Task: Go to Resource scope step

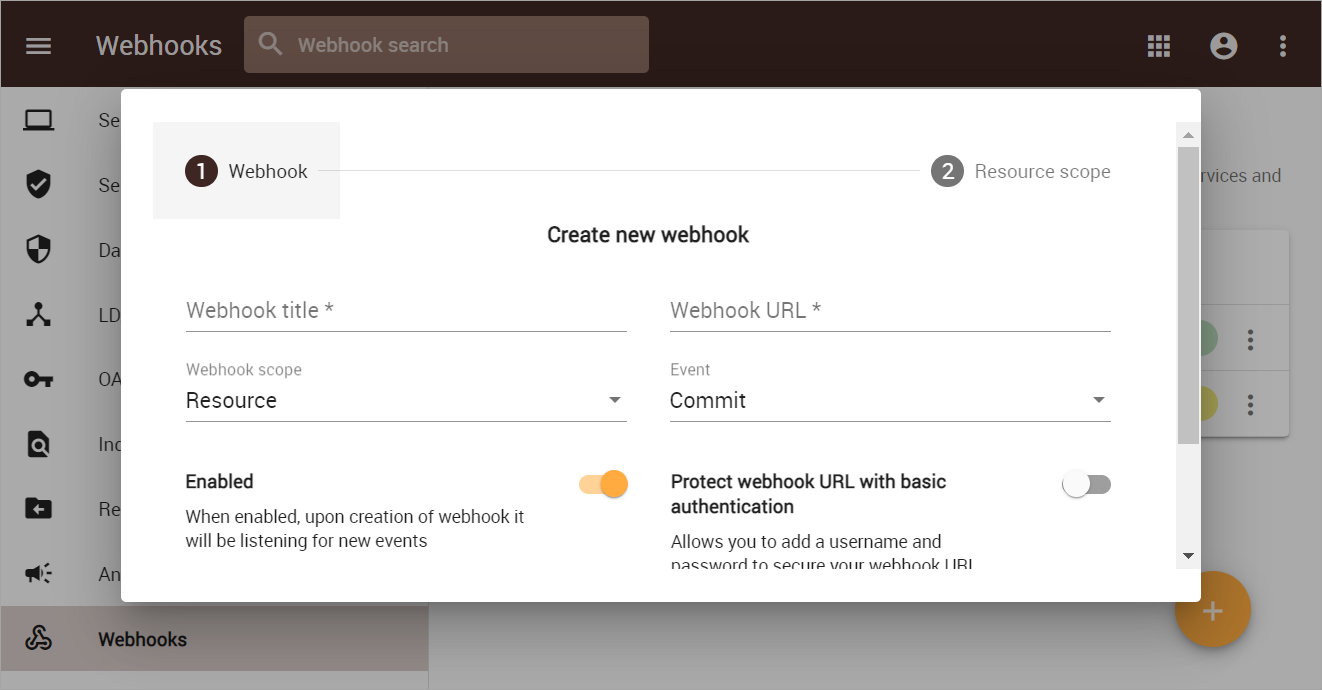Action: pos(1021,172)
